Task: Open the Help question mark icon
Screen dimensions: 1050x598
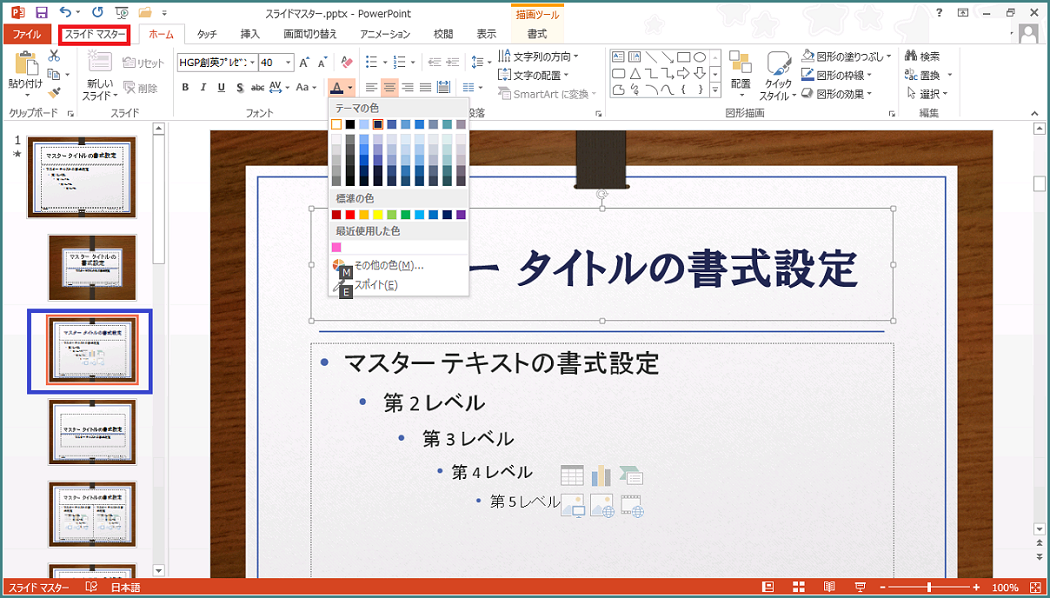Action: pyautogui.click(x=940, y=12)
